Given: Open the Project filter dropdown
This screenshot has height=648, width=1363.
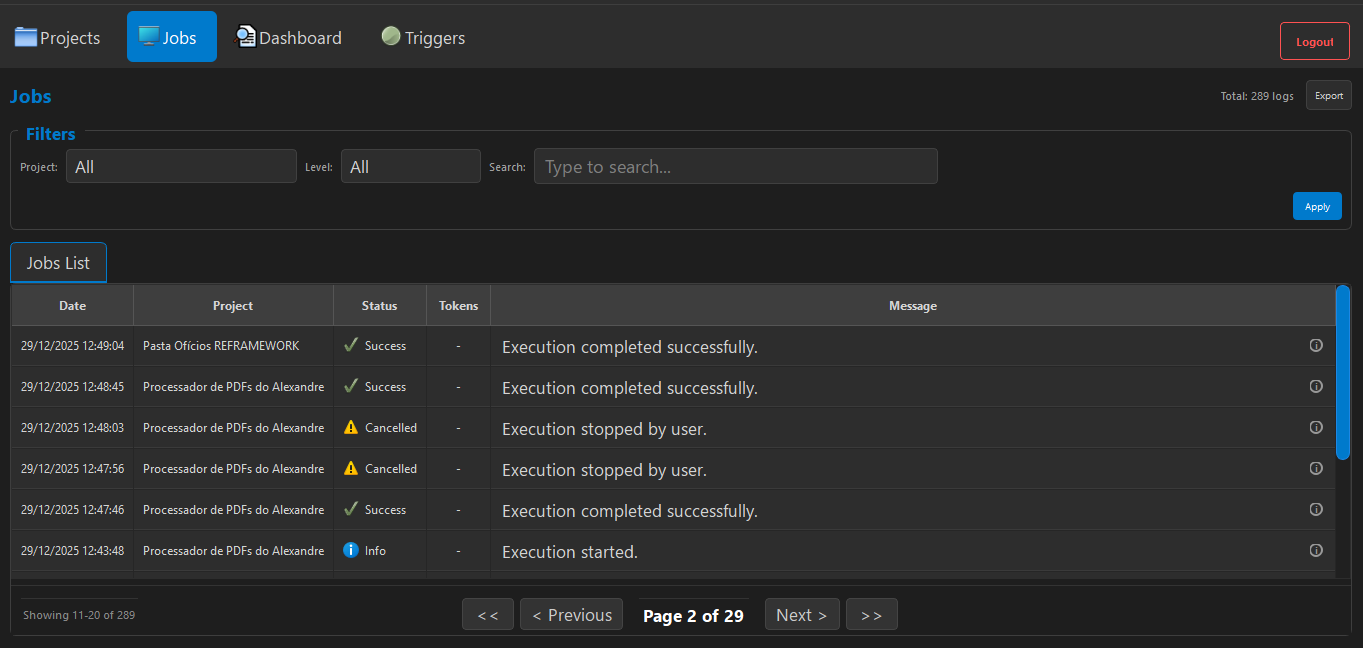Looking at the screenshot, I should 181,167.
